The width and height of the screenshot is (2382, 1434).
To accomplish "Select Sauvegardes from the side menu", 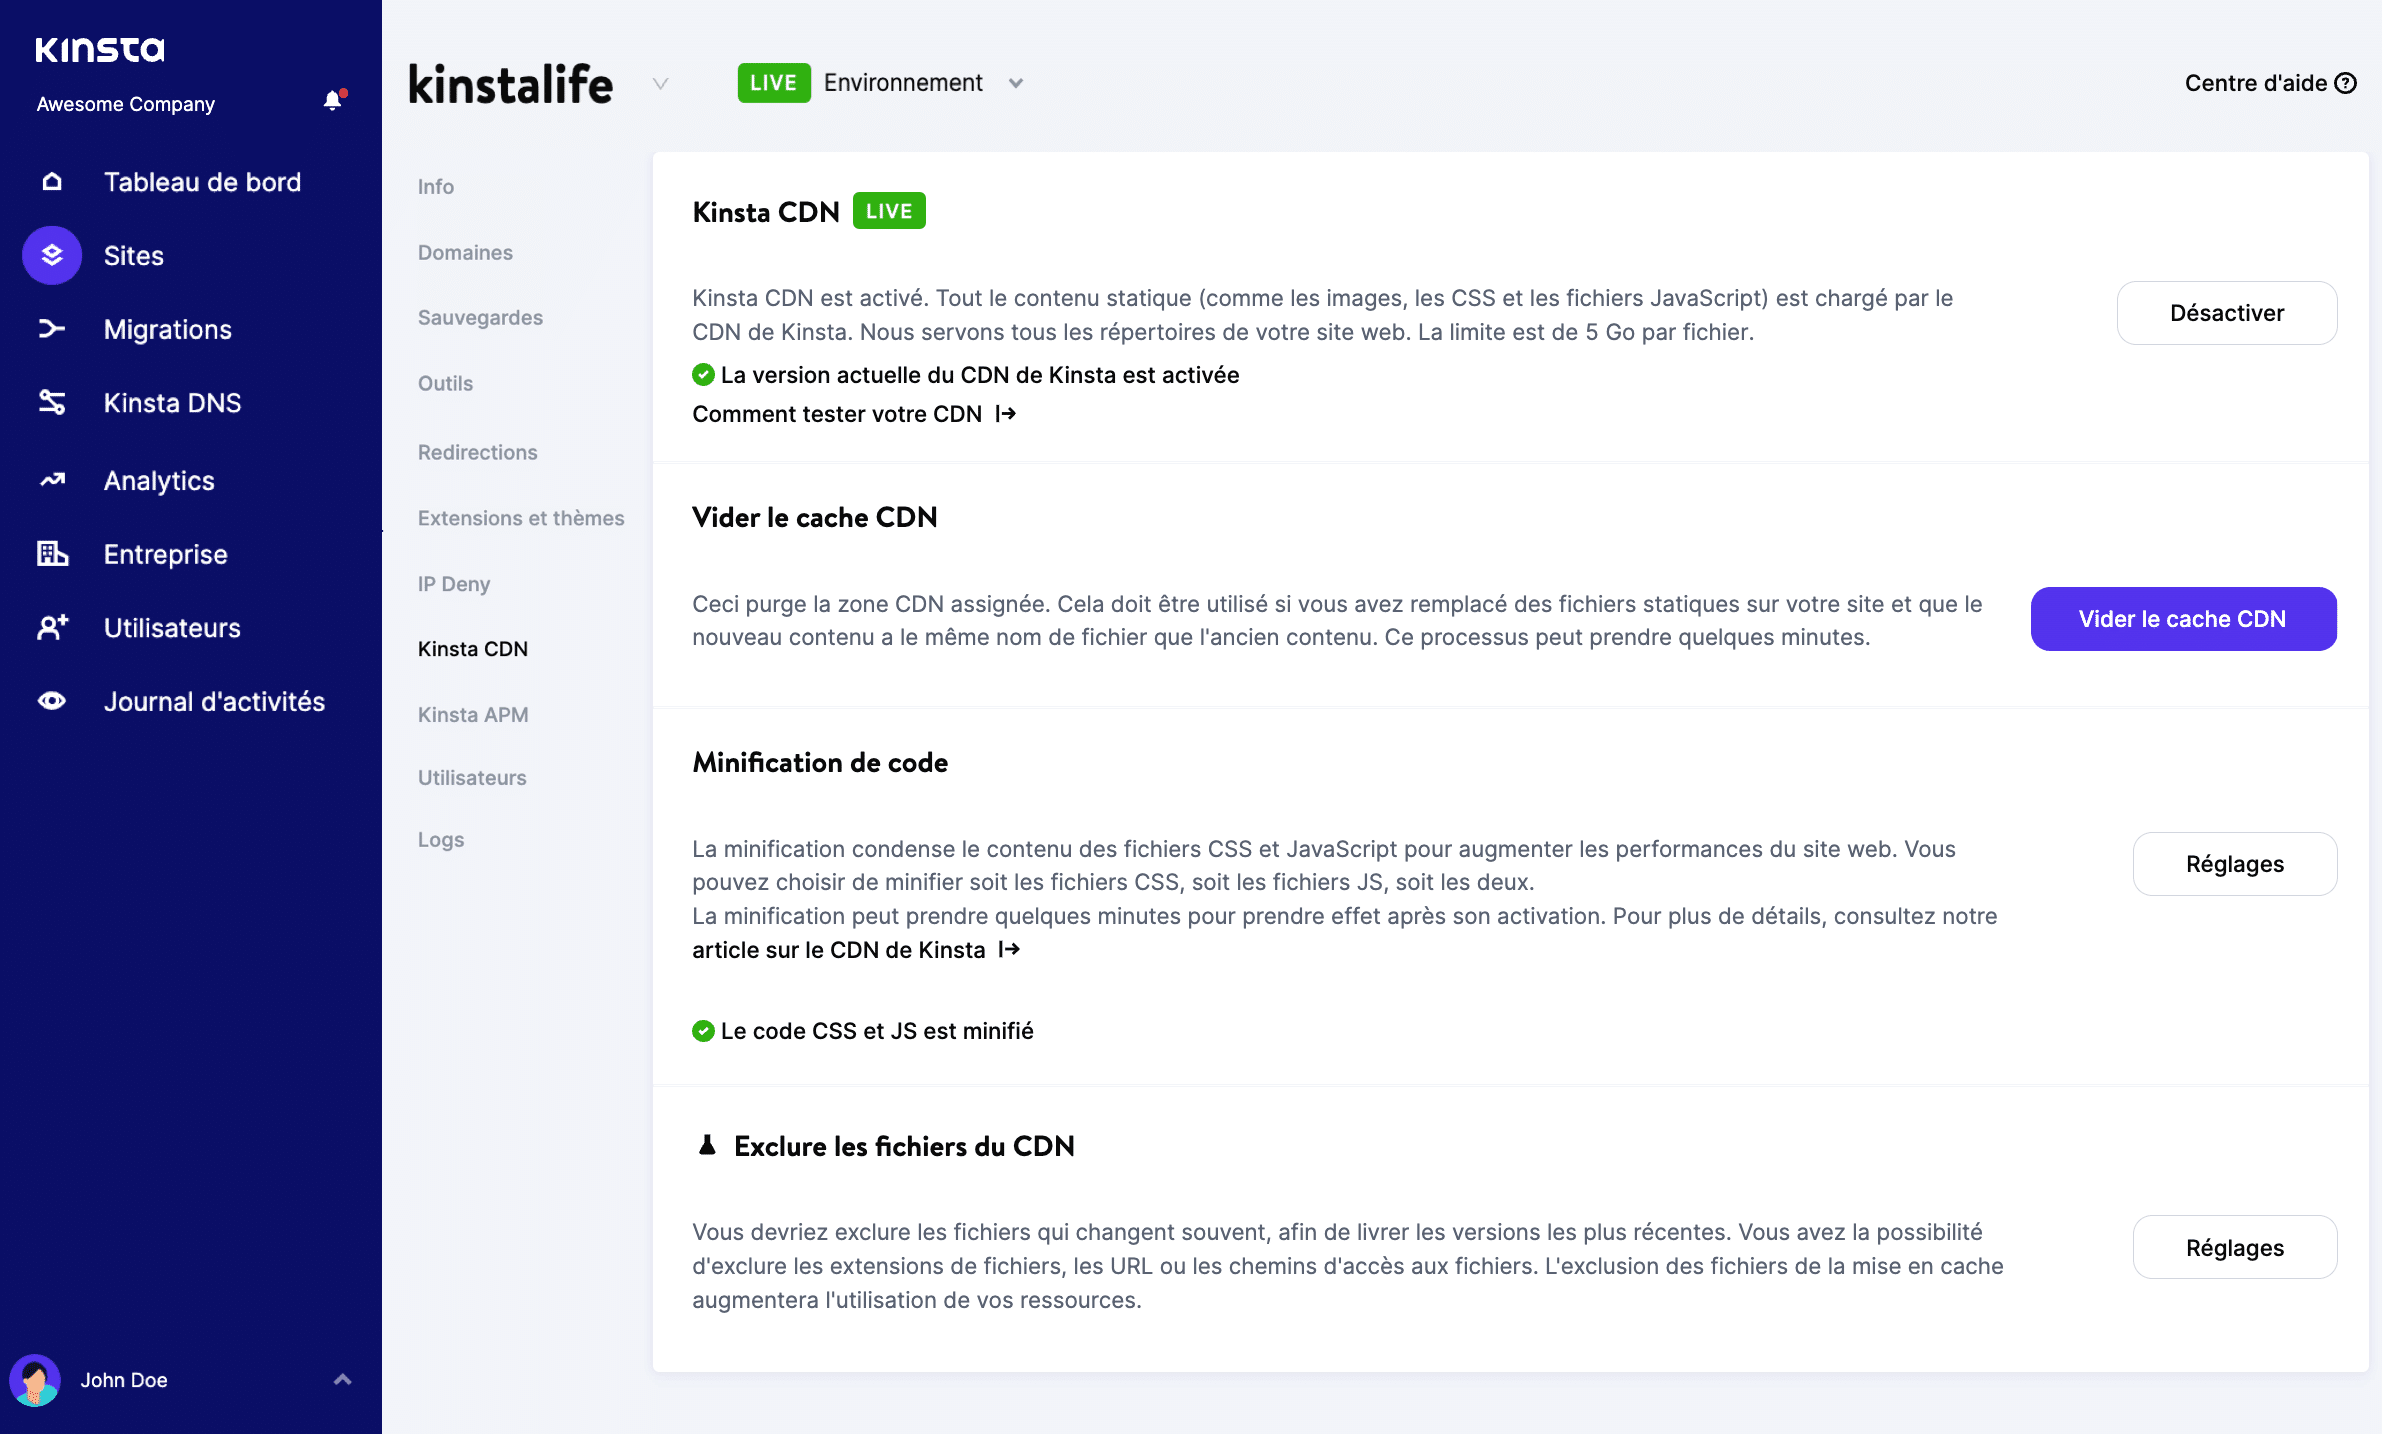I will (480, 316).
